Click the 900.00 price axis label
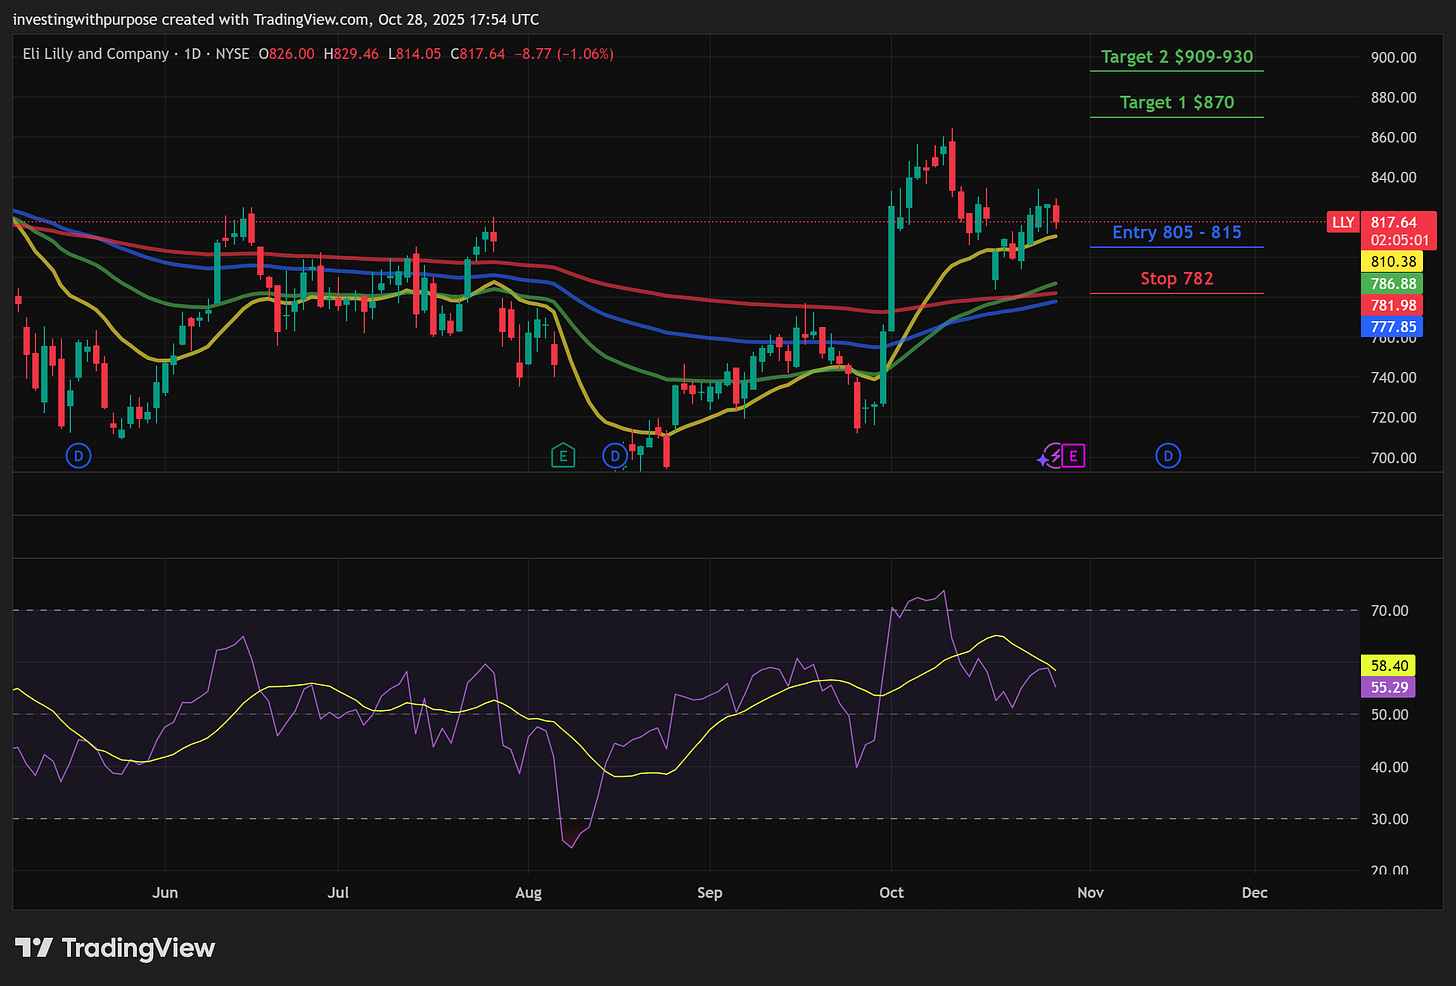 pos(1394,57)
